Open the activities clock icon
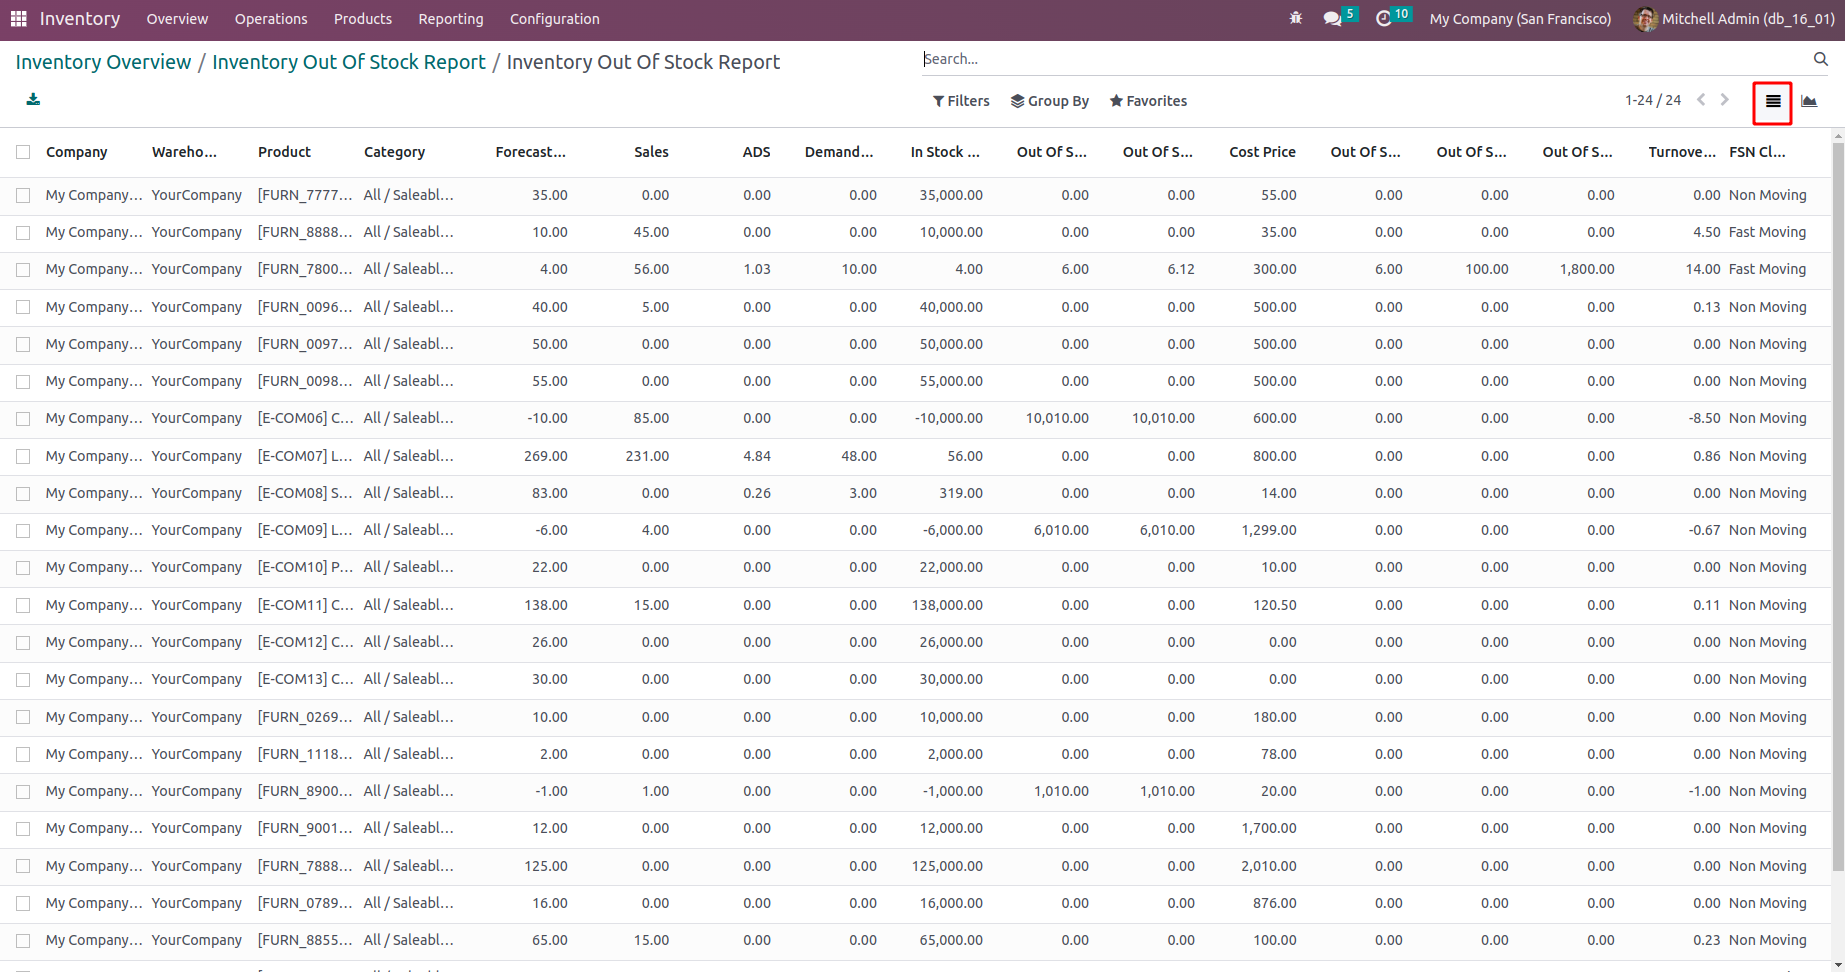 (x=1384, y=19)
